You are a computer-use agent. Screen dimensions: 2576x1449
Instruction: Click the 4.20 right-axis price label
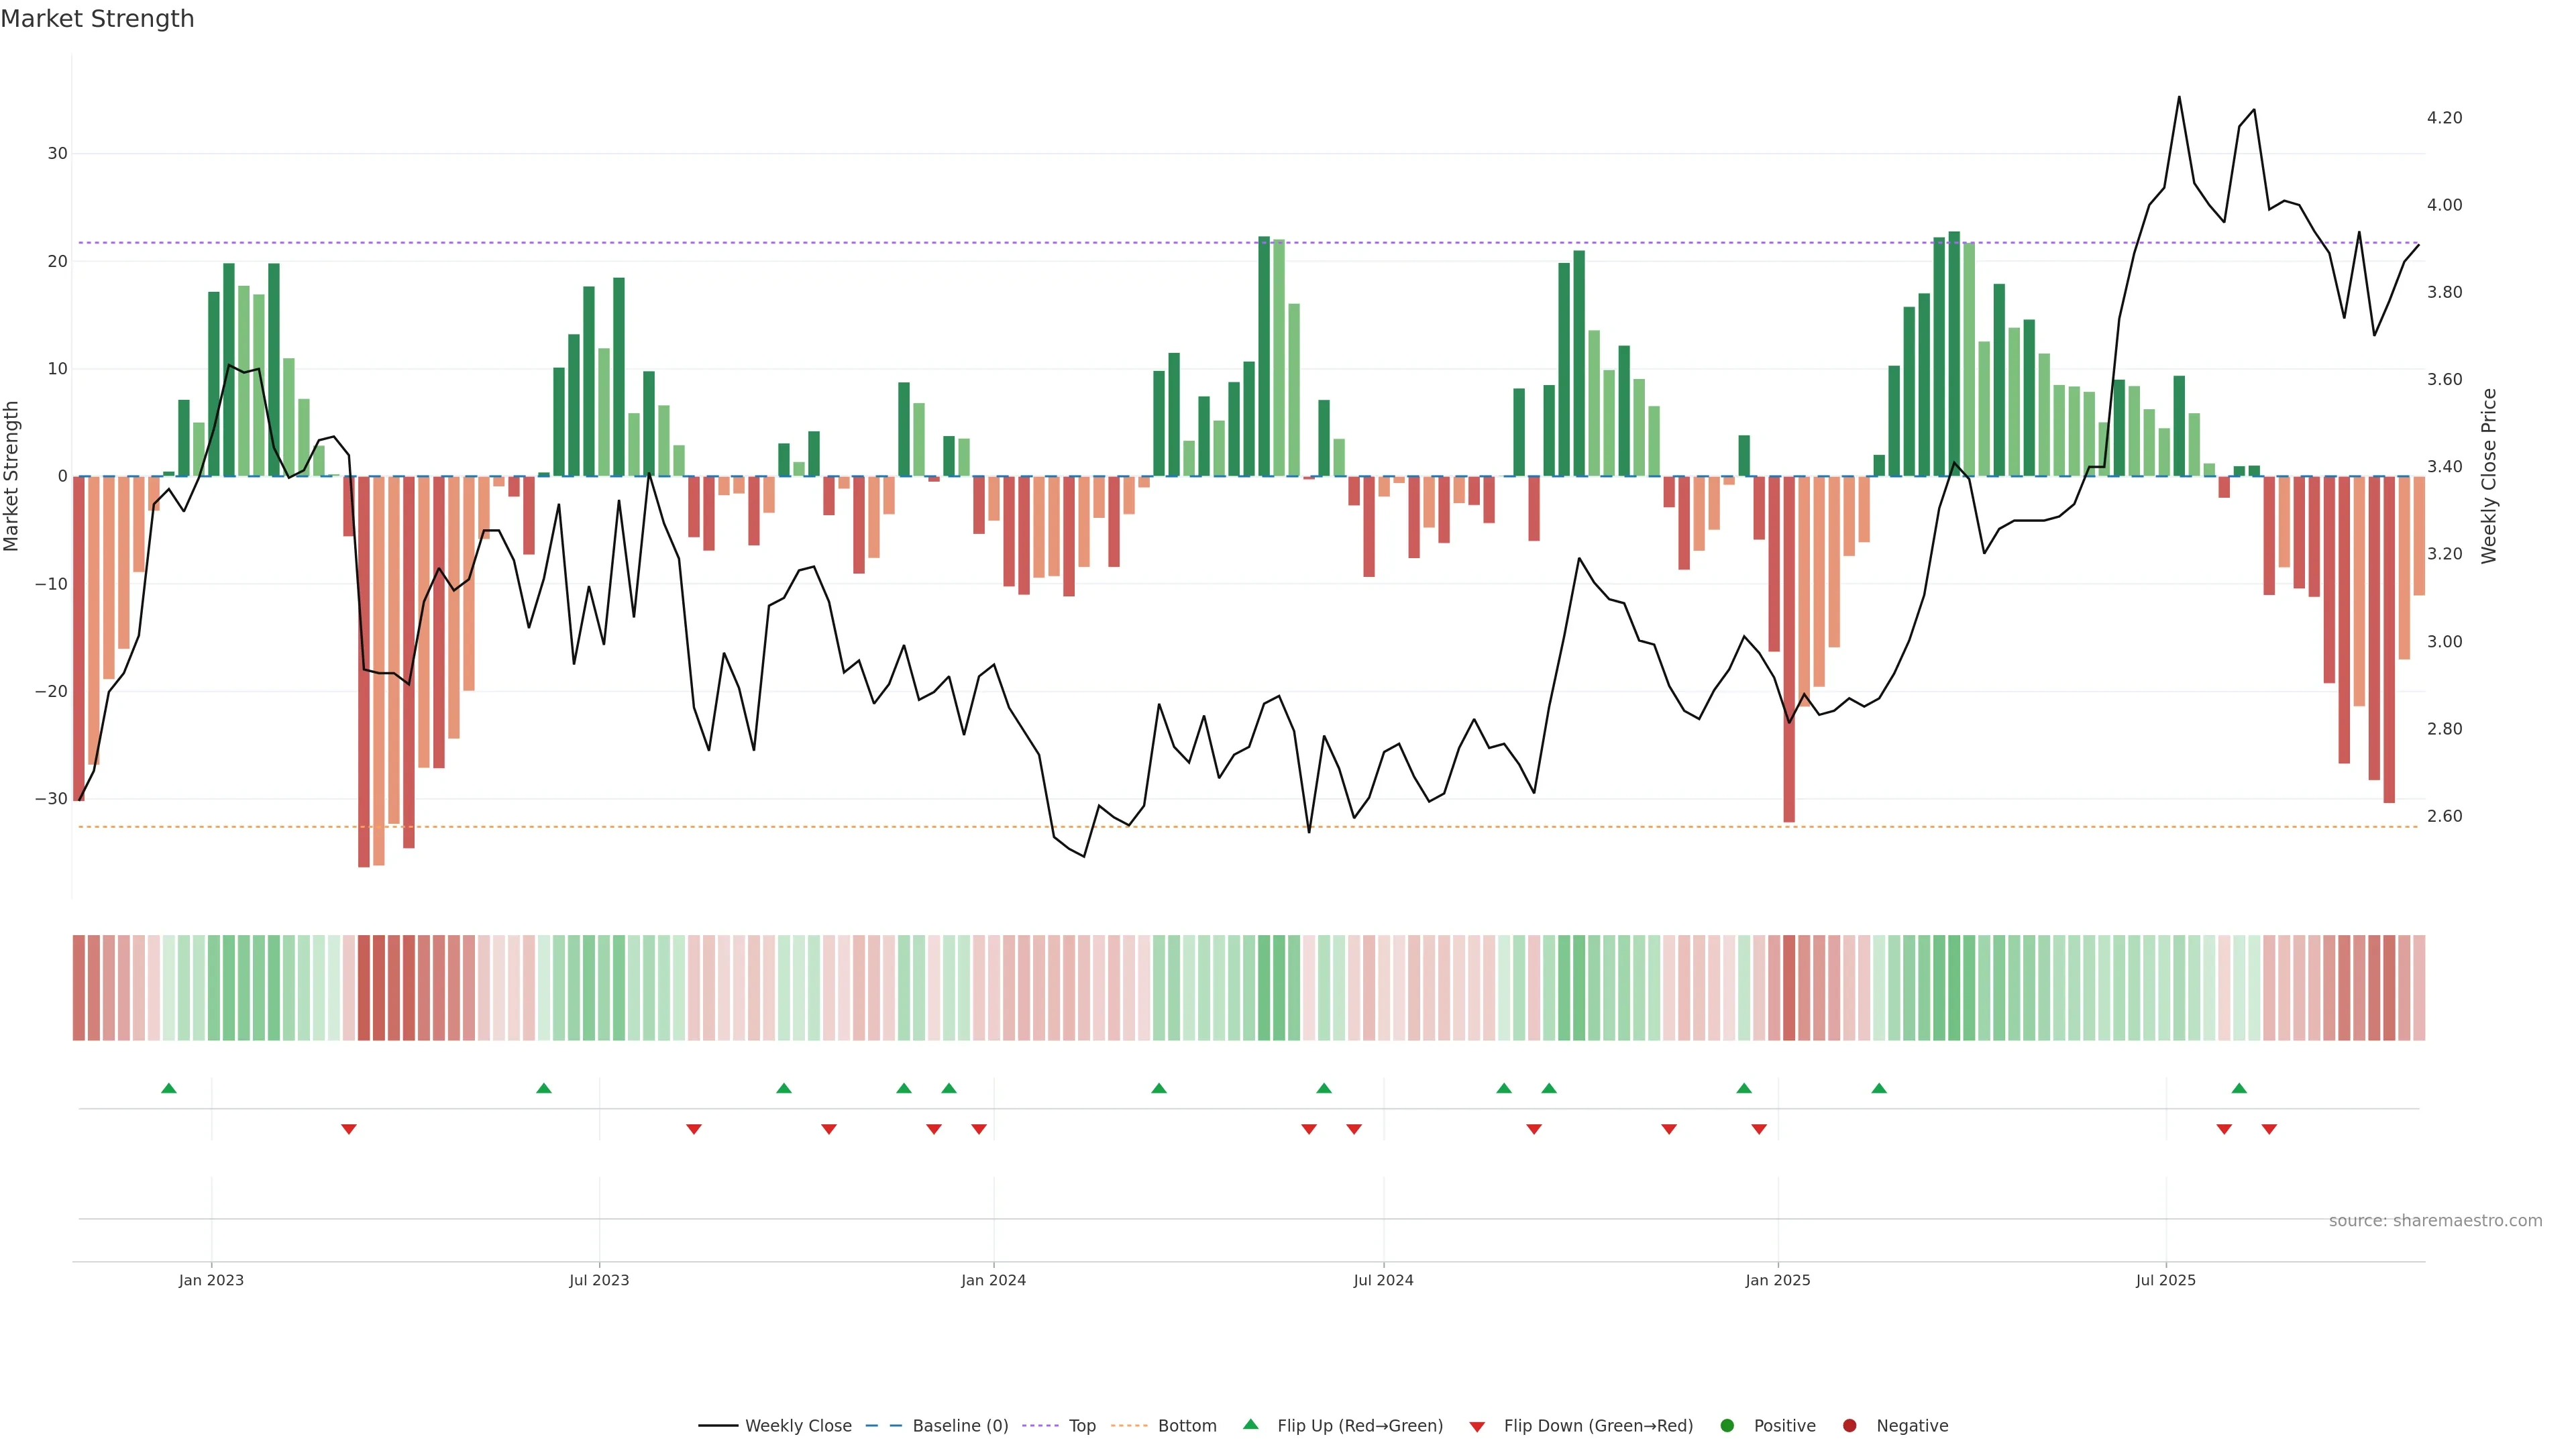pyautogui.click(x=2444, y=118)
